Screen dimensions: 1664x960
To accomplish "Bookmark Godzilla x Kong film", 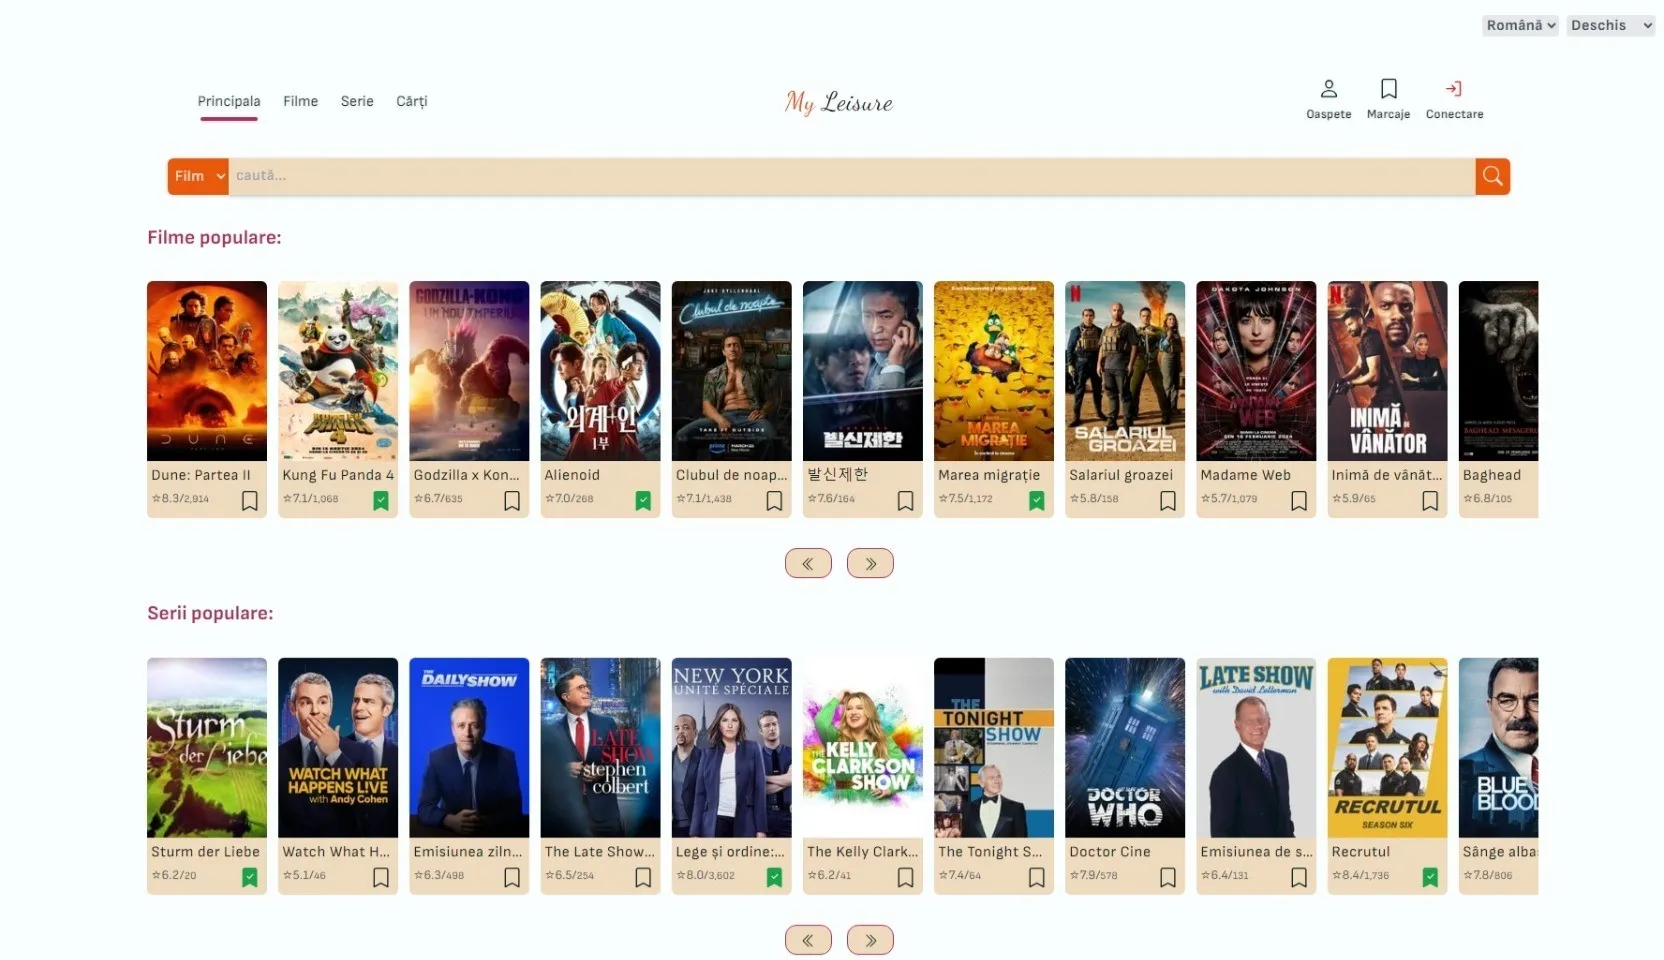I will point(512,501).
